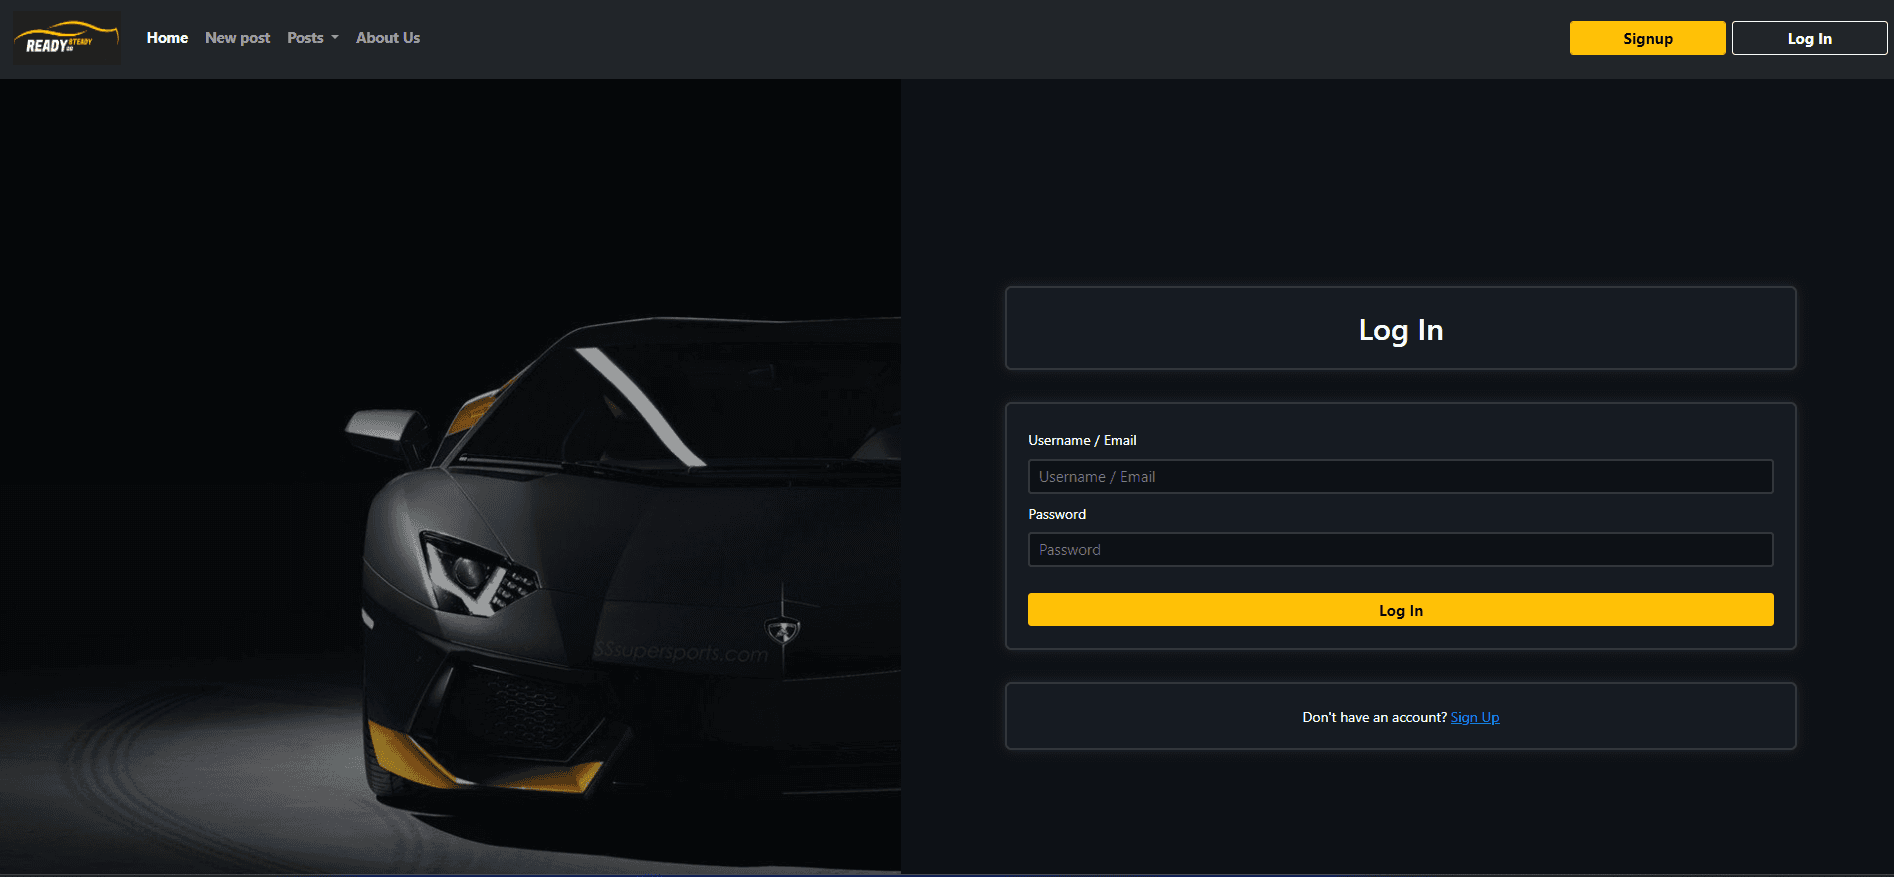Go to the Home page
1894x877 pixels.
(x=167, y=38)
